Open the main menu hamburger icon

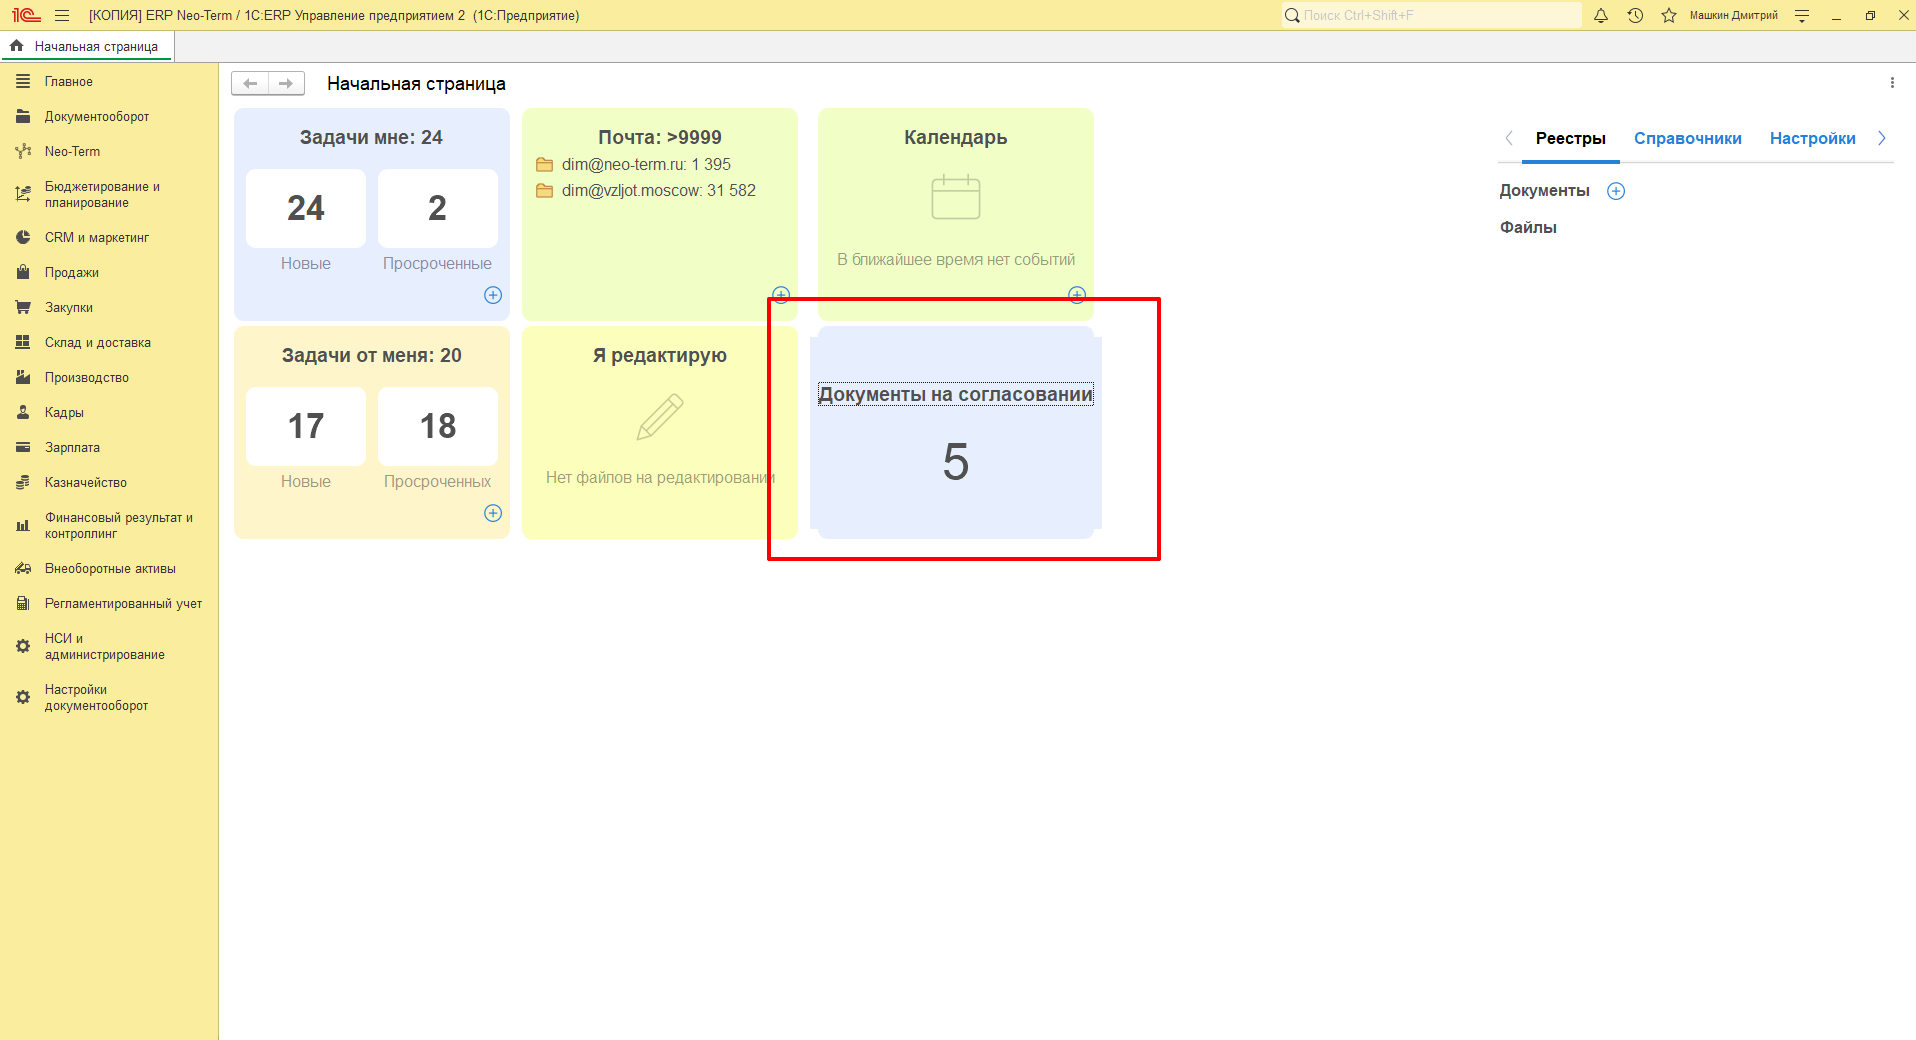tap(62, 15)
